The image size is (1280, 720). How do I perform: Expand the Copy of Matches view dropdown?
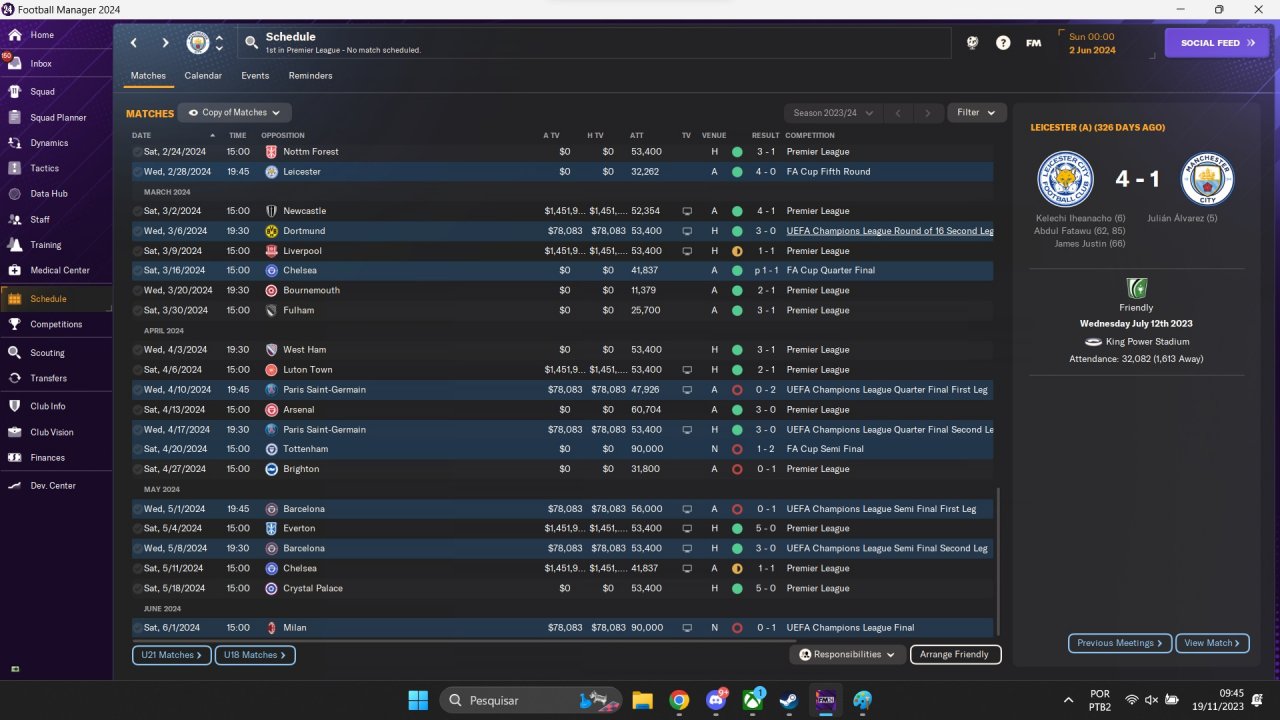[235, 113]
